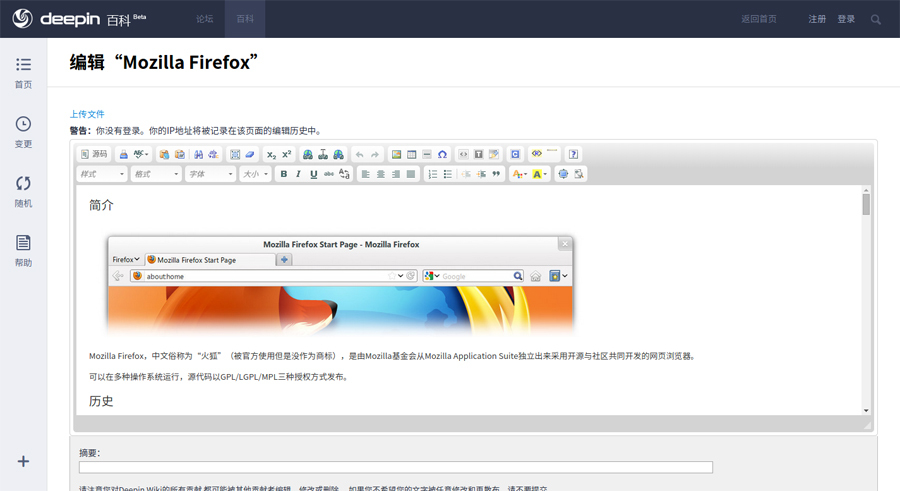
Task: Click the eraser remove format icon
Action: [250, 154]
